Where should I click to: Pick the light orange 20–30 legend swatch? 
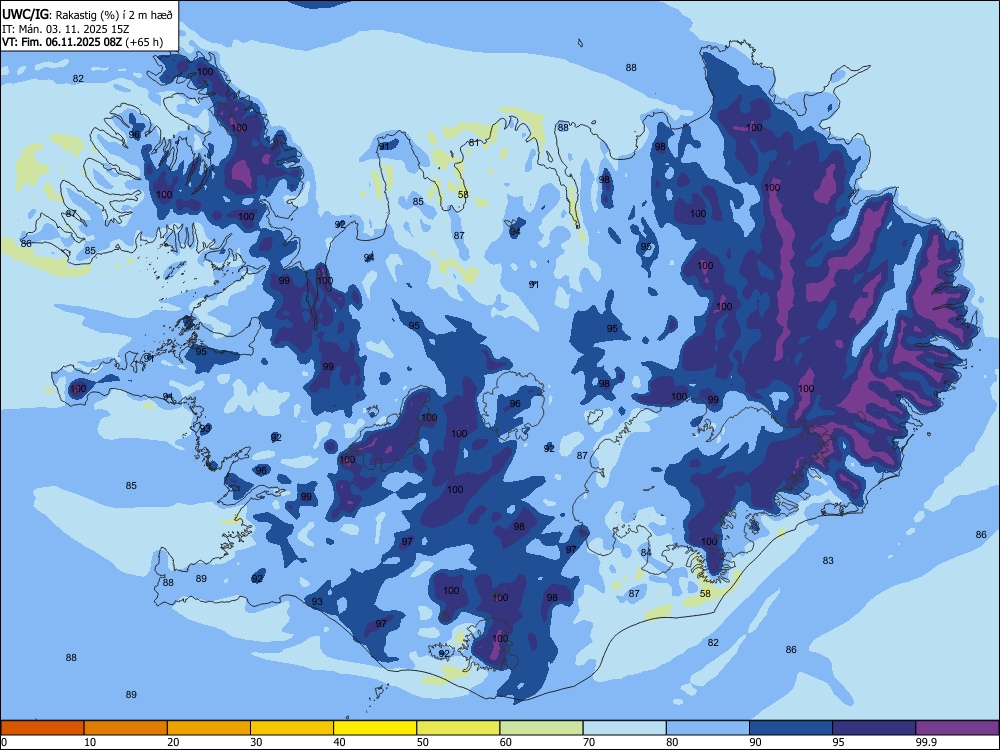209,728
